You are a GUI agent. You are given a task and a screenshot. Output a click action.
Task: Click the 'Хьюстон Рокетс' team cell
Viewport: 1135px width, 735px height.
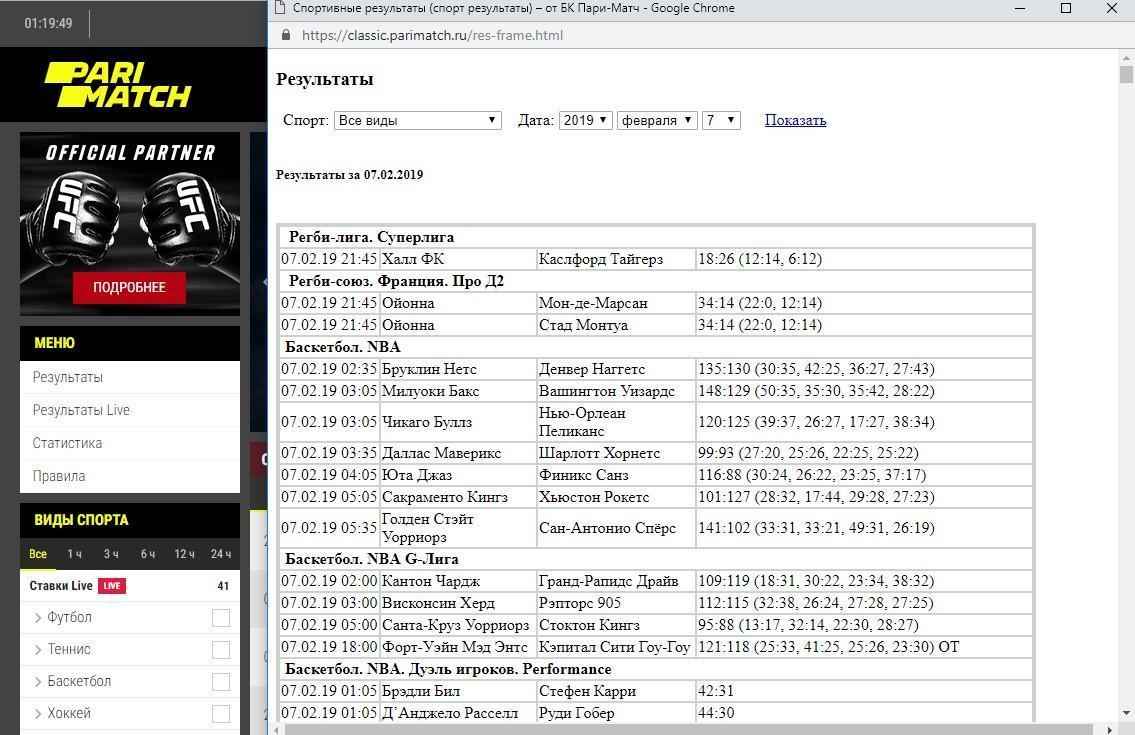pyautogui.click(x=615, y=497)
